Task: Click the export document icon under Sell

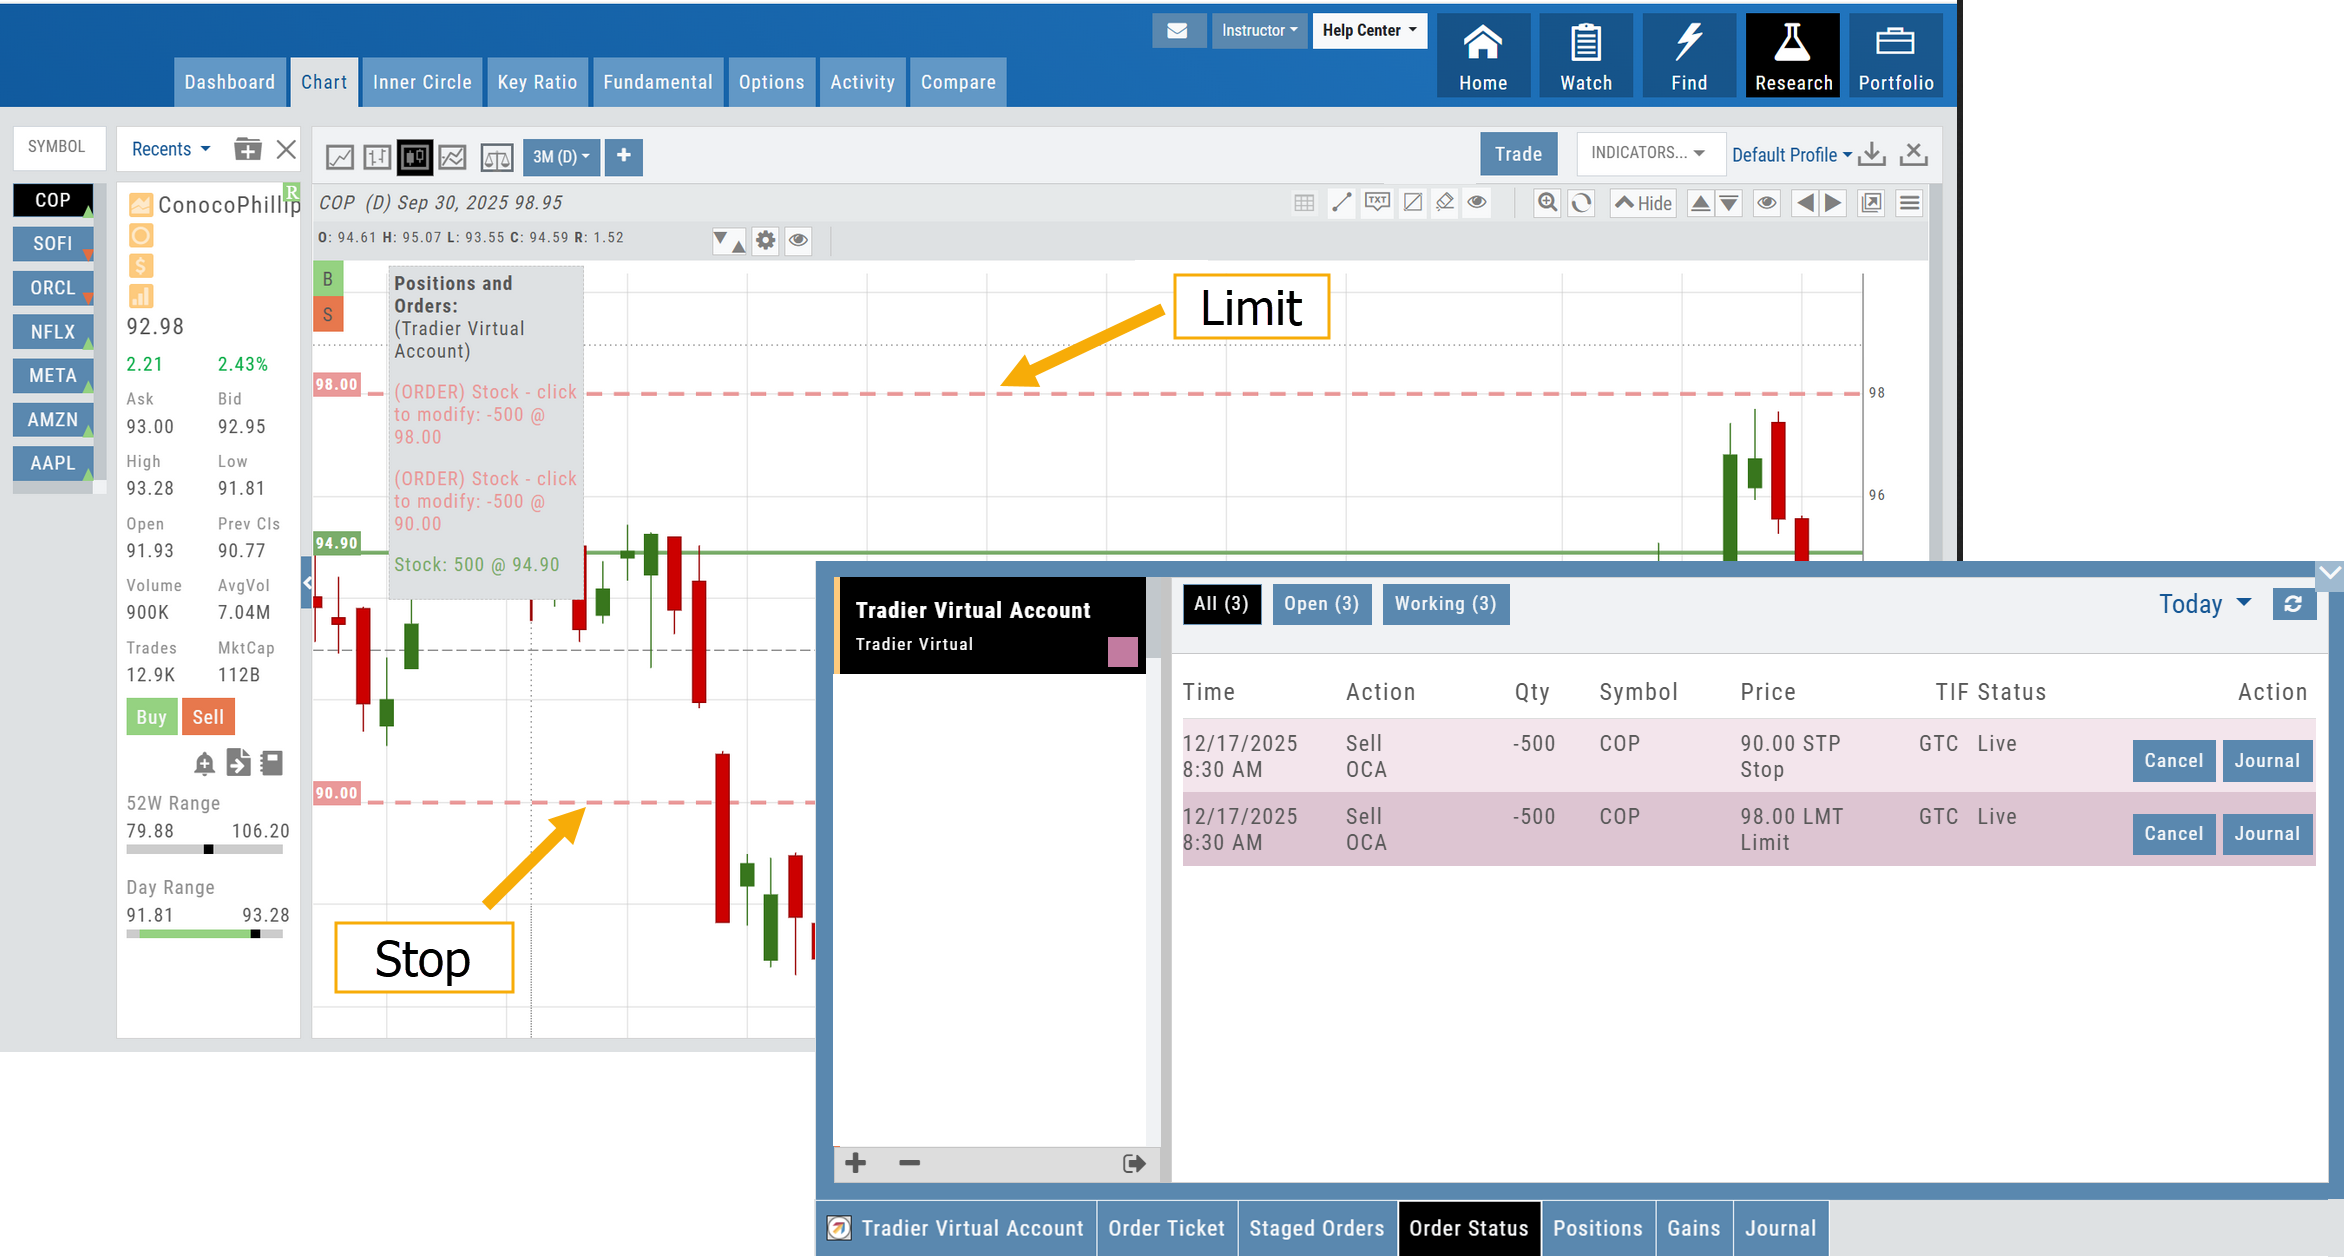Action: coord(238,763)
